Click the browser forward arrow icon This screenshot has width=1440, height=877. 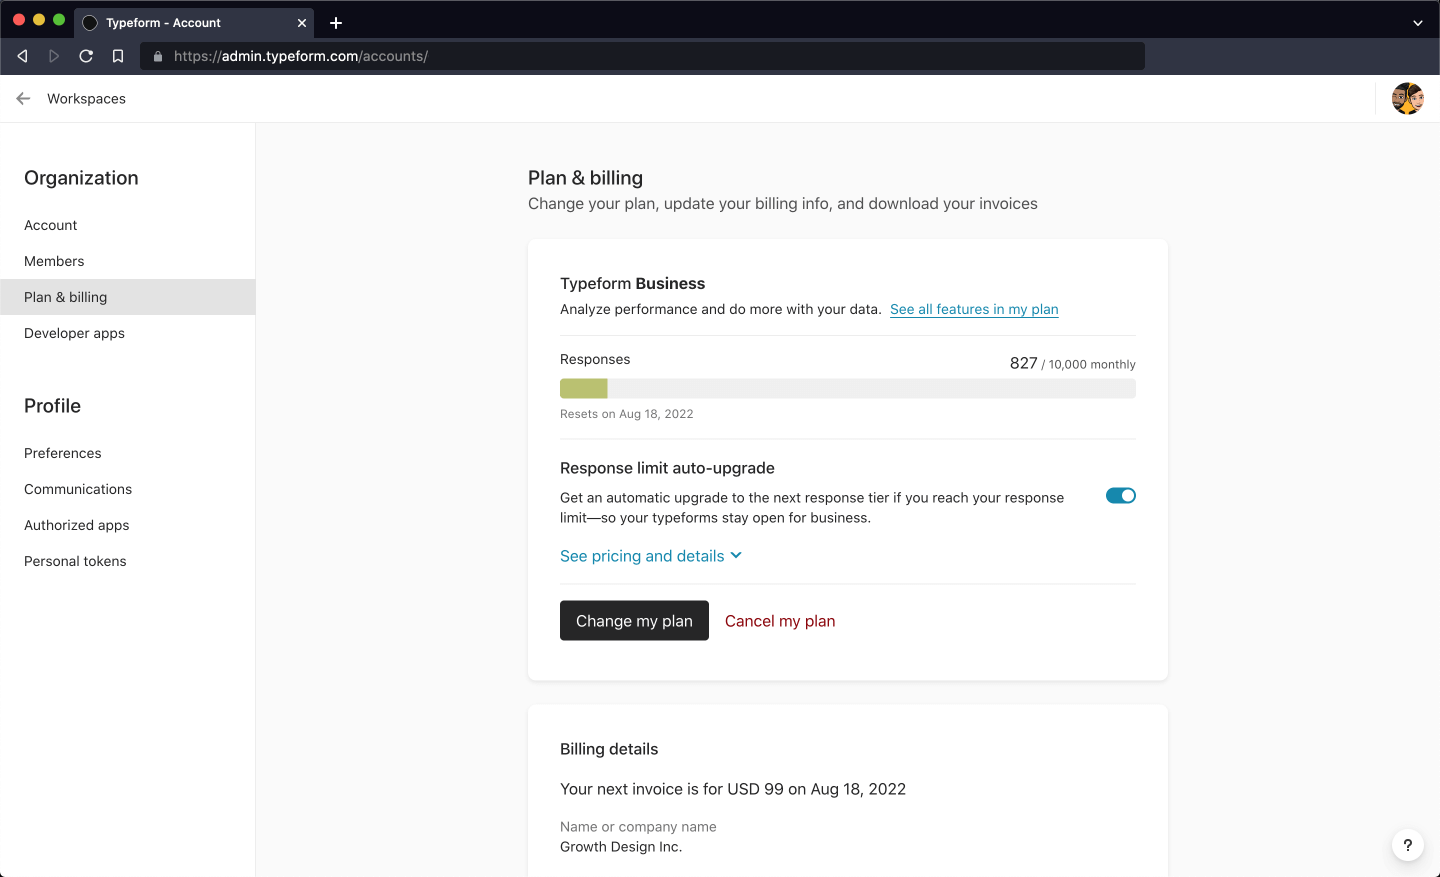click(x=54, y=56)
